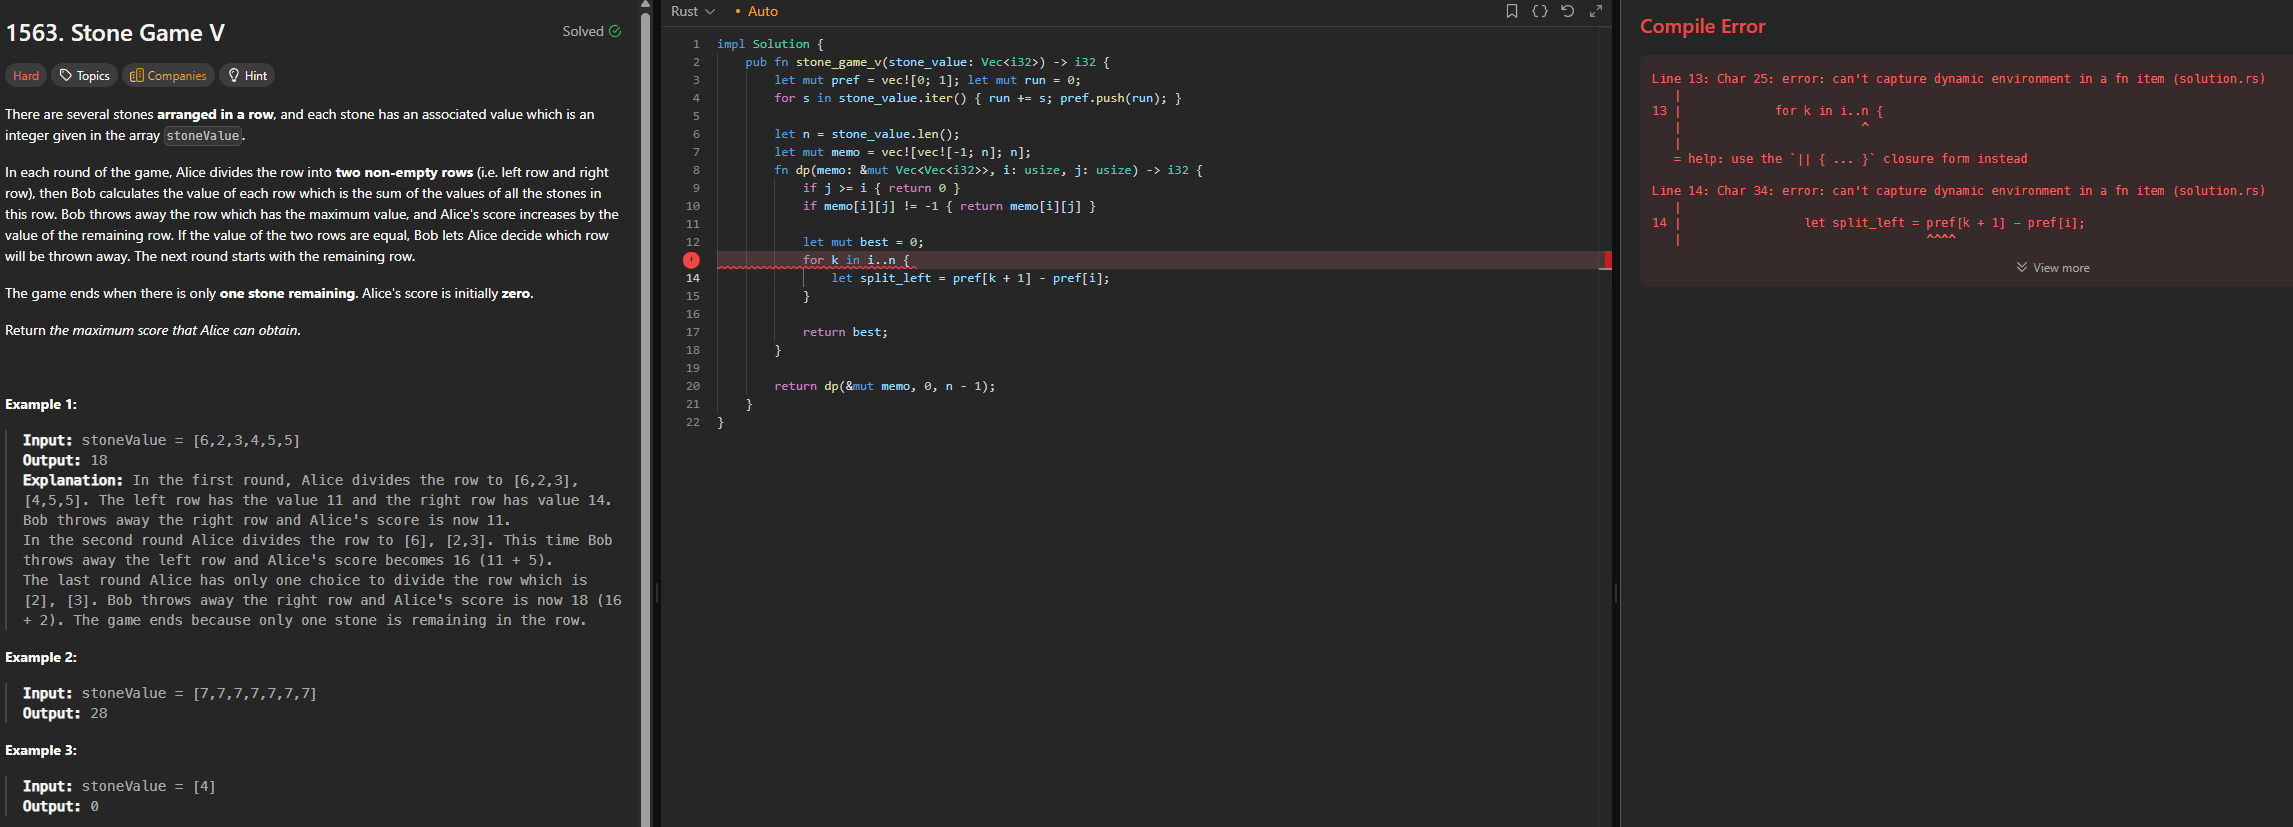Click the 'fn dp(memo: &mut Vec' line
The height and width of the screenshot is (827, 2293).
988,170
